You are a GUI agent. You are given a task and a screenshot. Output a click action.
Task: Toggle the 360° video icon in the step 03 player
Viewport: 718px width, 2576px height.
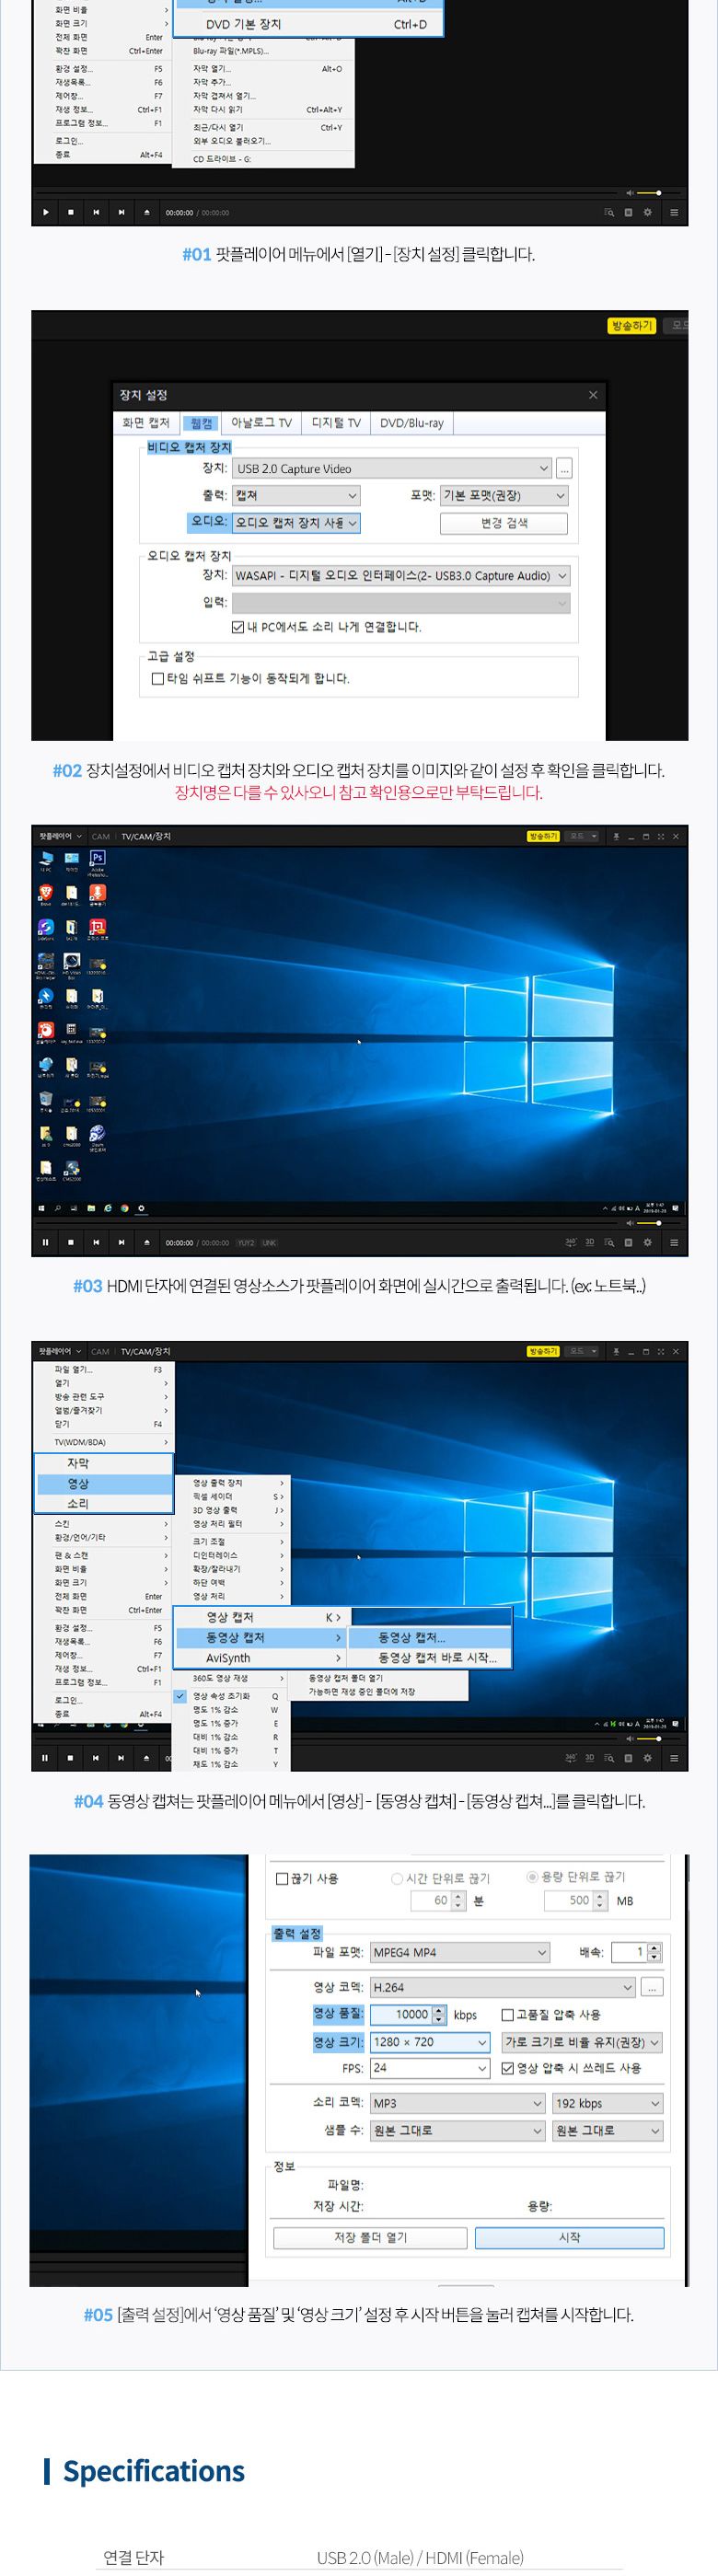(571, 1242)
